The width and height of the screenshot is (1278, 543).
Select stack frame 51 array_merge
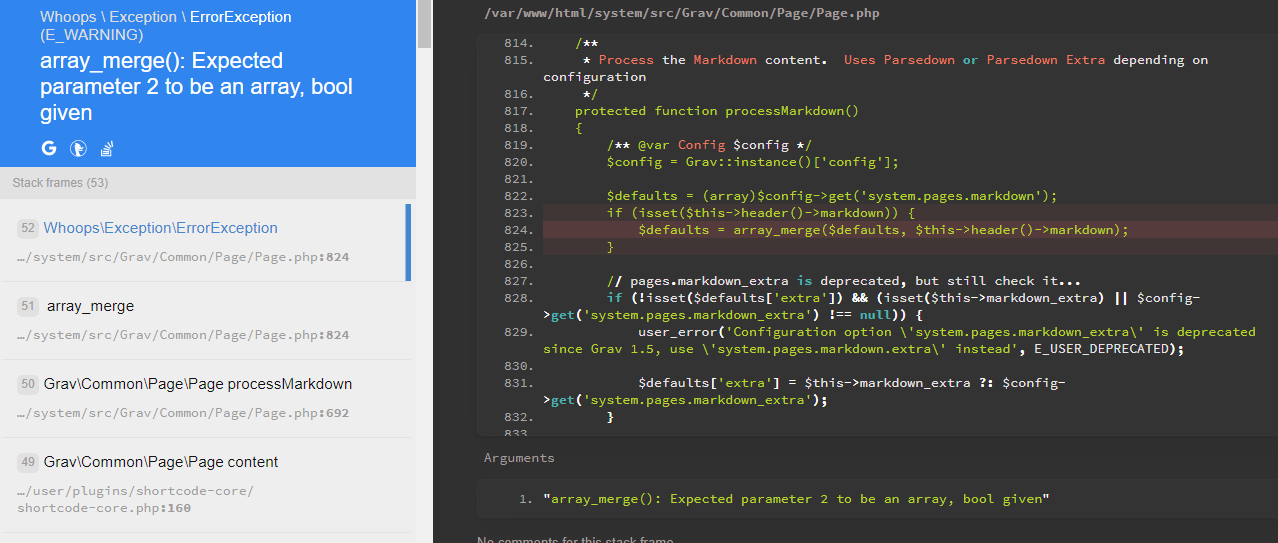pyautogui.click(x=206, y=321)
